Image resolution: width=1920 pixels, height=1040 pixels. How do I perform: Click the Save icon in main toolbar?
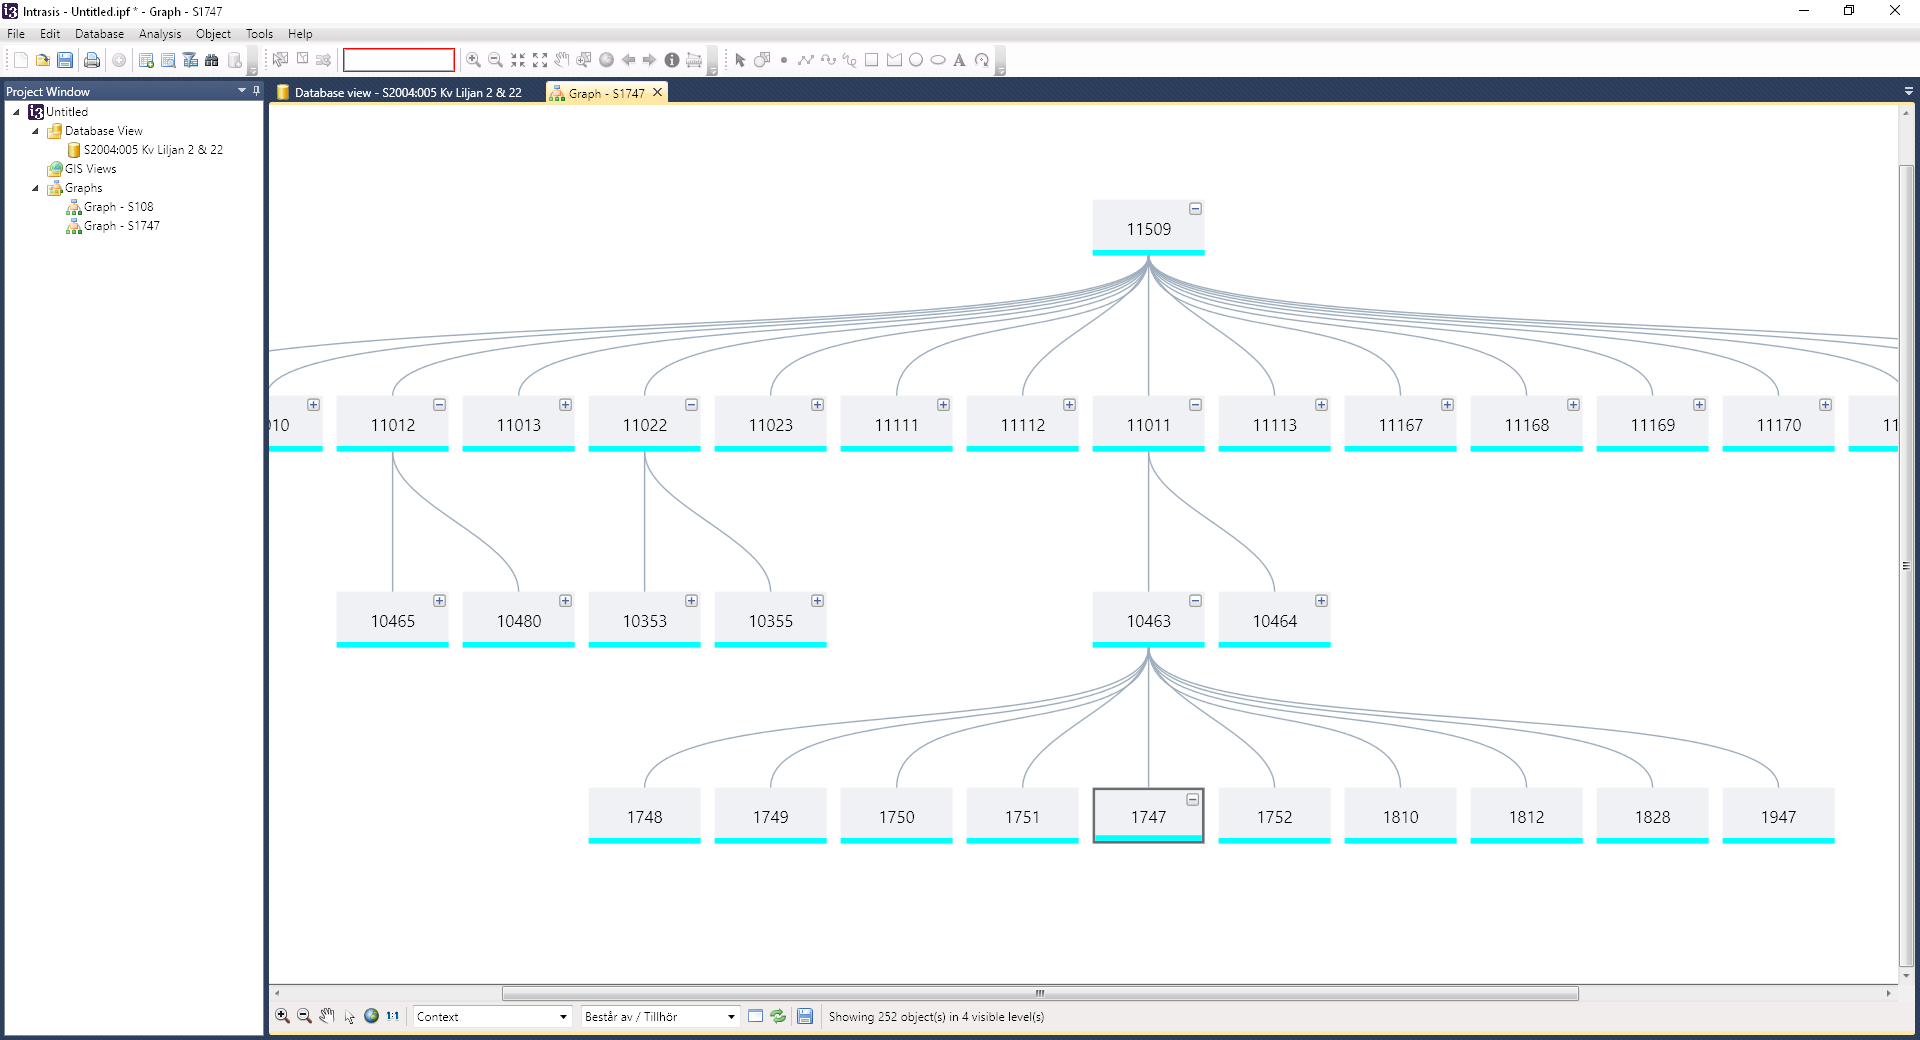click(65, 60)
